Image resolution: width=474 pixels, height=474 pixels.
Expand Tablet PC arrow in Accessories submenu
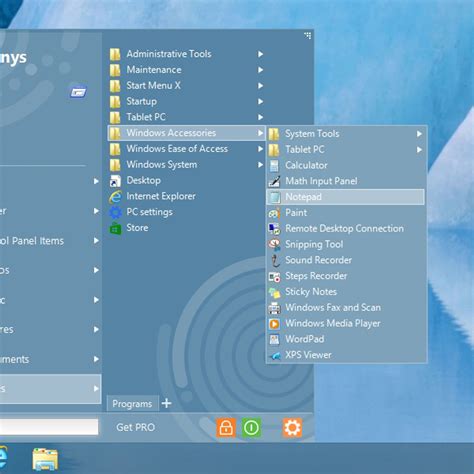coord(419,150)
